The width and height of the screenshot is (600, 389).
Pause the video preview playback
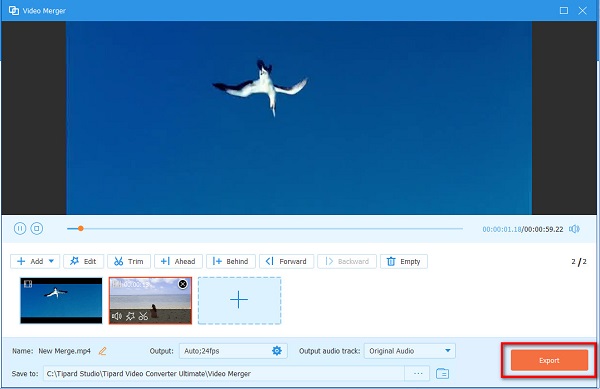point(20,229)
